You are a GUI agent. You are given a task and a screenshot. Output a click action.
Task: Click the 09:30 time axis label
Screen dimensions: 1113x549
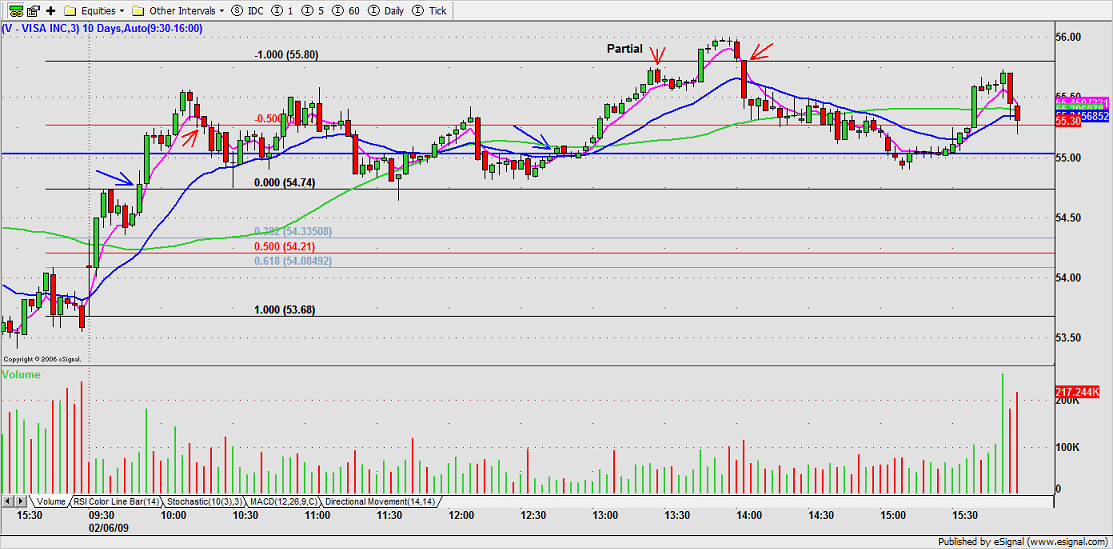coord(102,515)
